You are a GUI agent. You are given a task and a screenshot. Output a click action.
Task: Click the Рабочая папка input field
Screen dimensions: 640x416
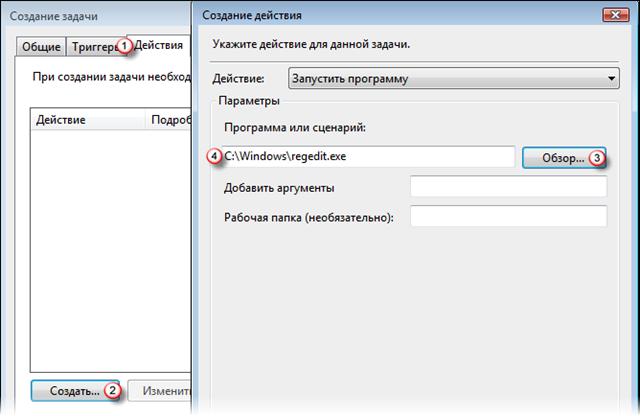tap(509, 216)
